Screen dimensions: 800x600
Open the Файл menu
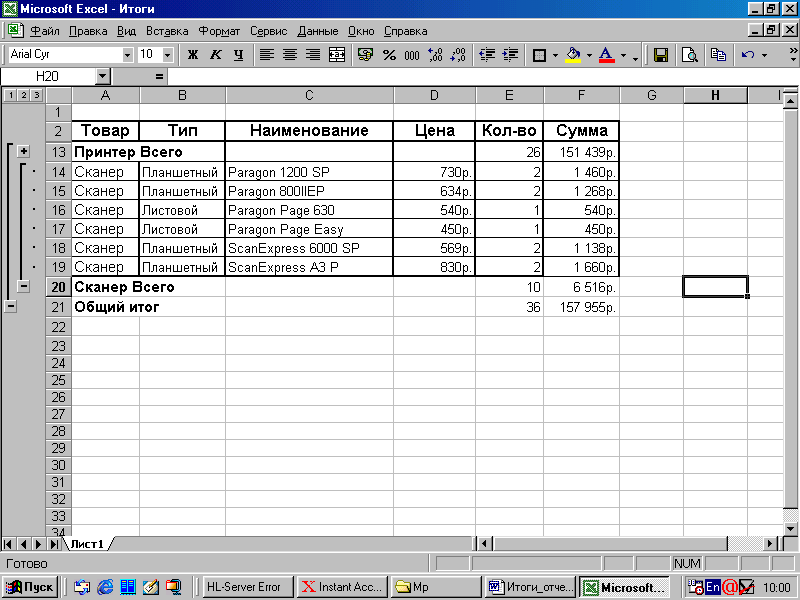click(x=45, y=31)
